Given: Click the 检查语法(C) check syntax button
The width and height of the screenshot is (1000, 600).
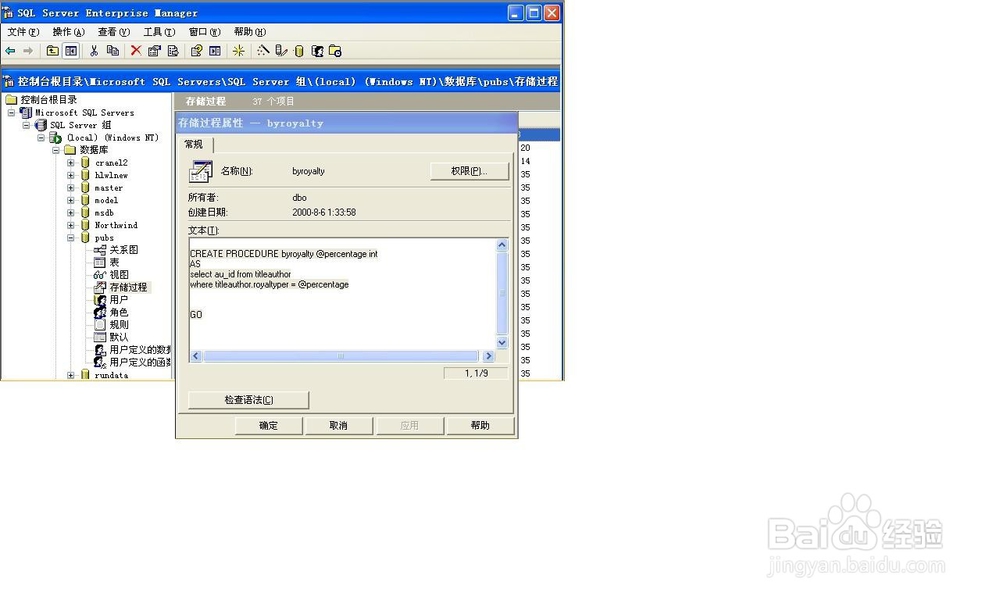Looking at the screenshot, I should coord(249,400).
